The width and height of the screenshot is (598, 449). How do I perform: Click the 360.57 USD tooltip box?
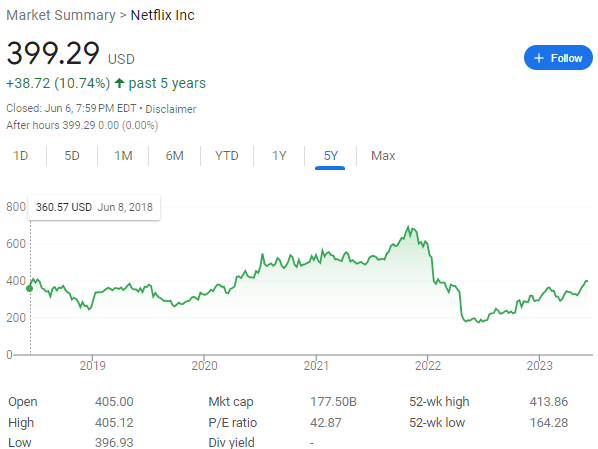(94, 207)
